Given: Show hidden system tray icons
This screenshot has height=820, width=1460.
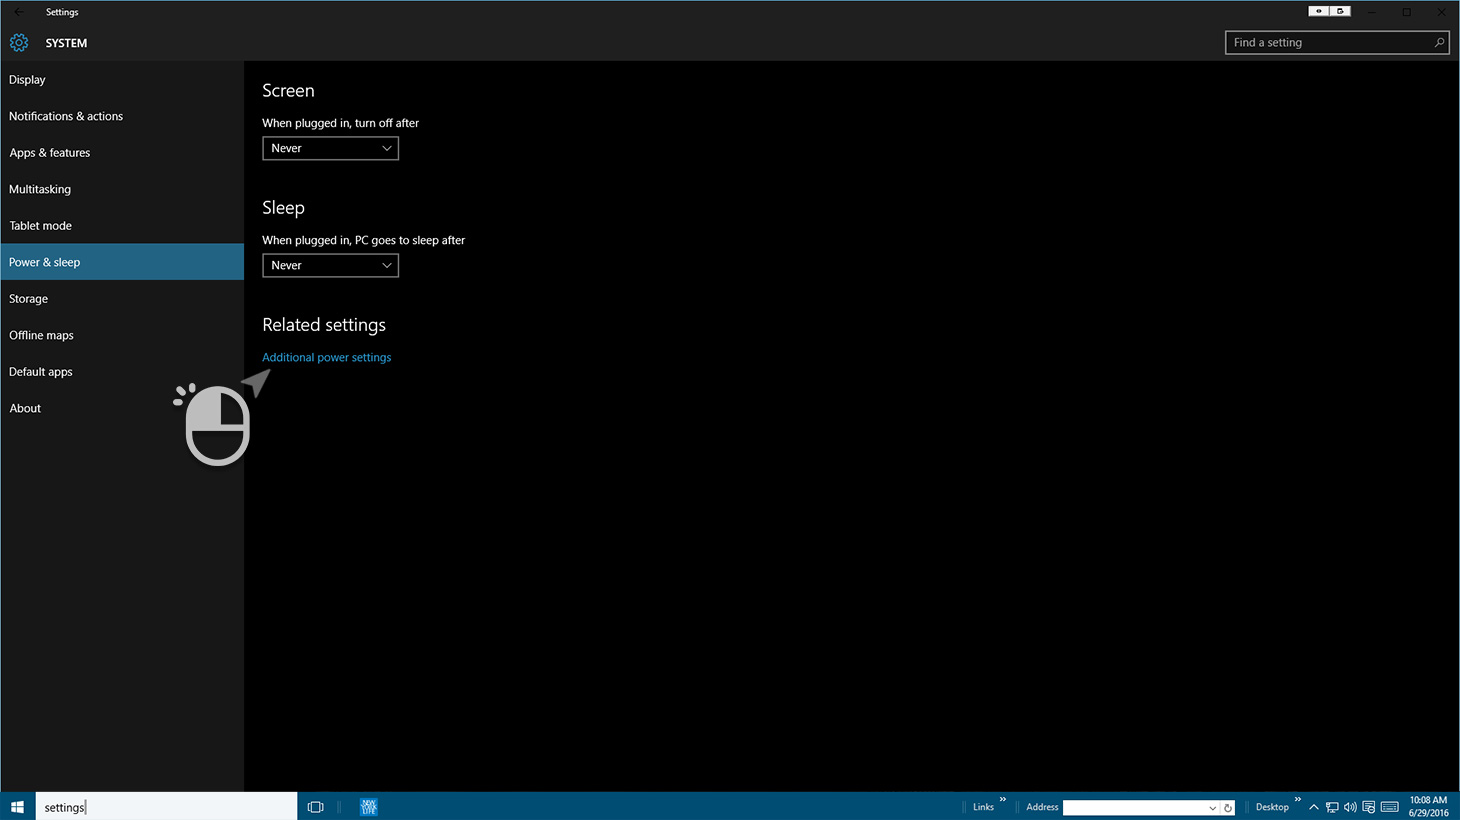Looking at the screenshot, I should (1314, 807).
